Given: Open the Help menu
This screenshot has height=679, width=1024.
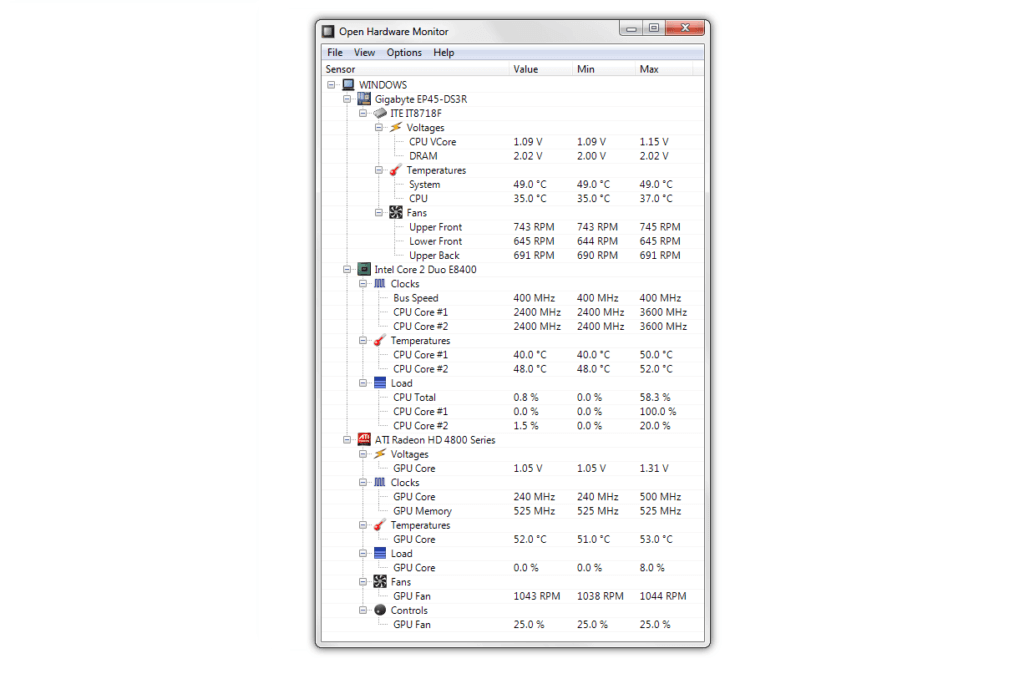Looking at the screenshot, I should tap(443, 53).
